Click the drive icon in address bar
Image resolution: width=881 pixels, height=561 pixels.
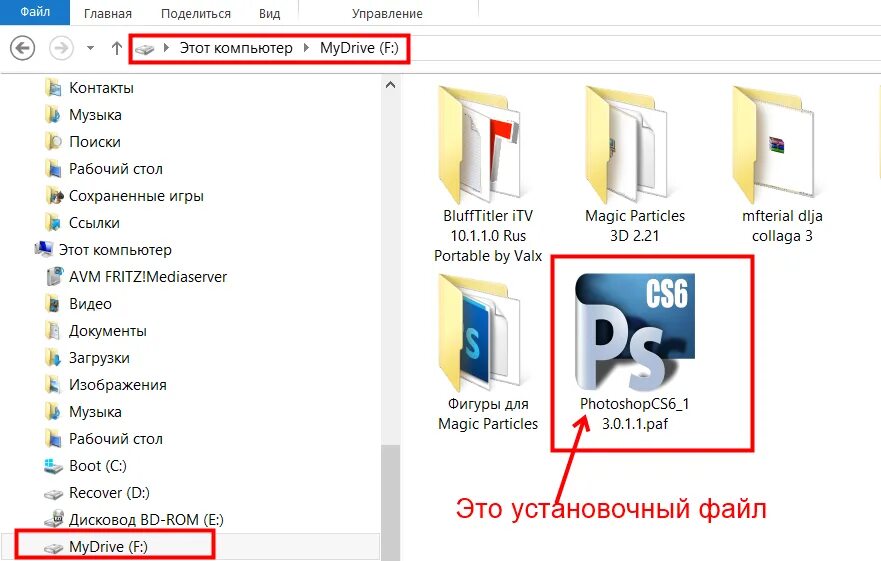click(x=145, y=49)
